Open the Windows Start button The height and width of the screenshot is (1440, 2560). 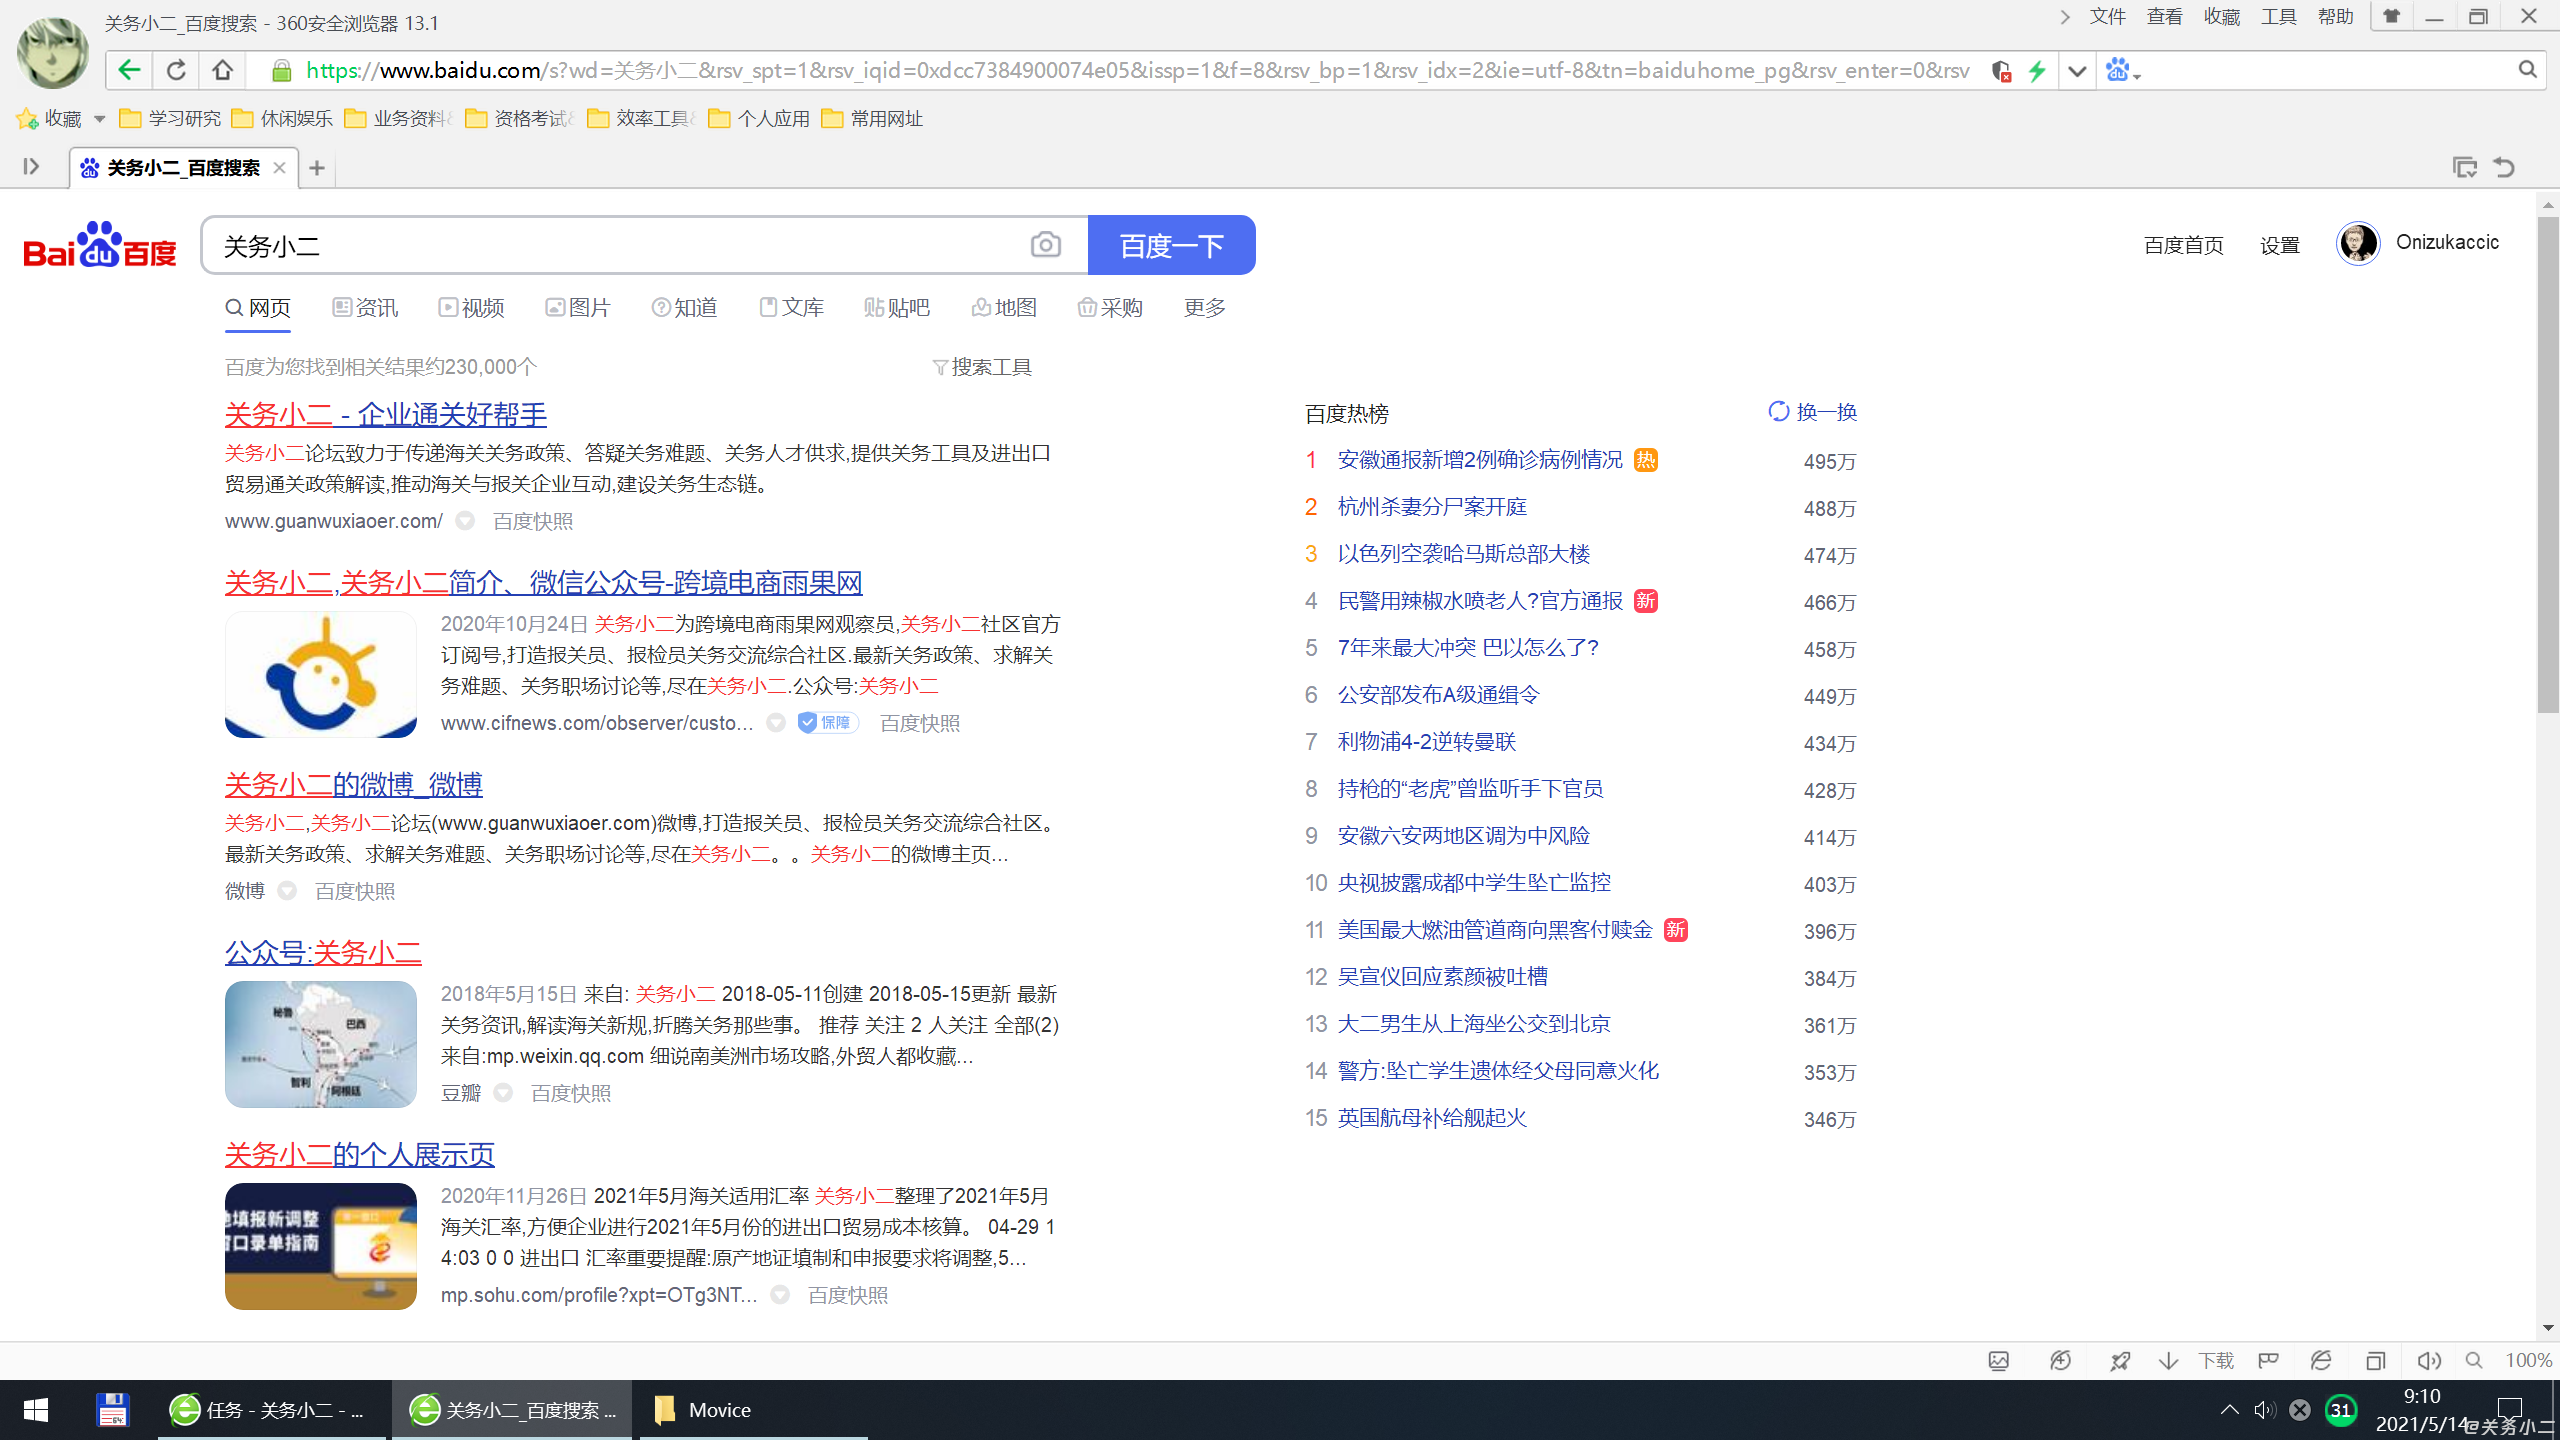pyautogui.click(x=36, y=1410)
